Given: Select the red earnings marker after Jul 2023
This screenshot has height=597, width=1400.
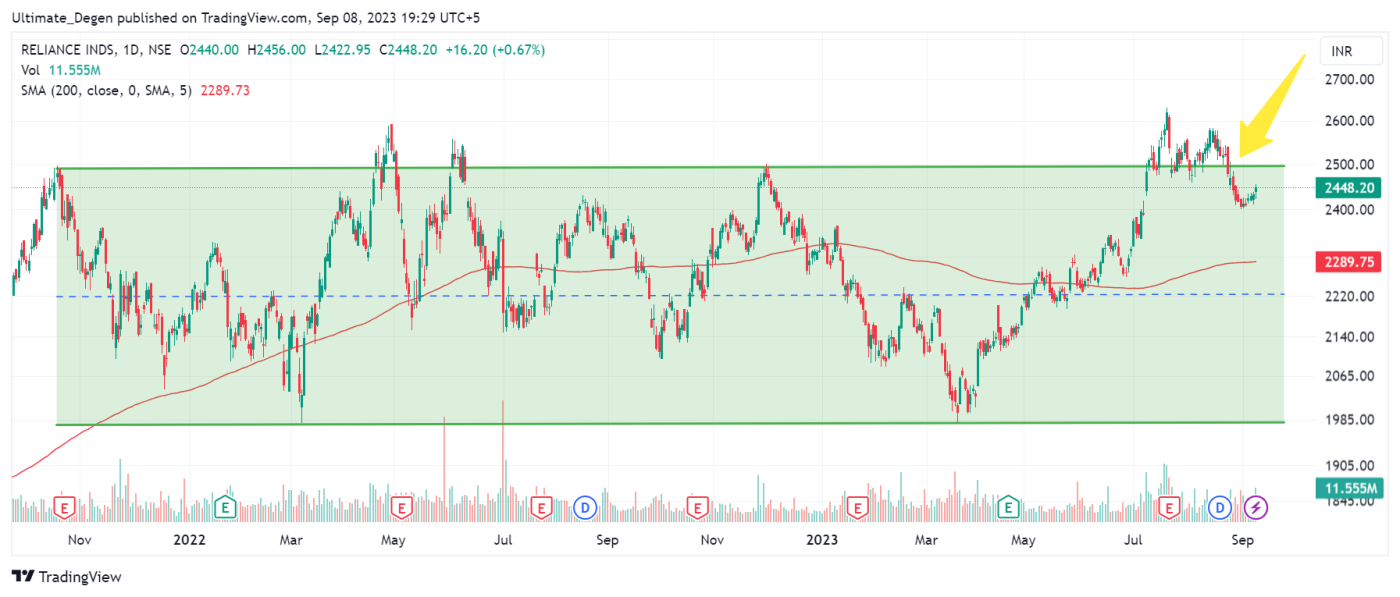Looking at the screenshot, I should [1168, 508].
